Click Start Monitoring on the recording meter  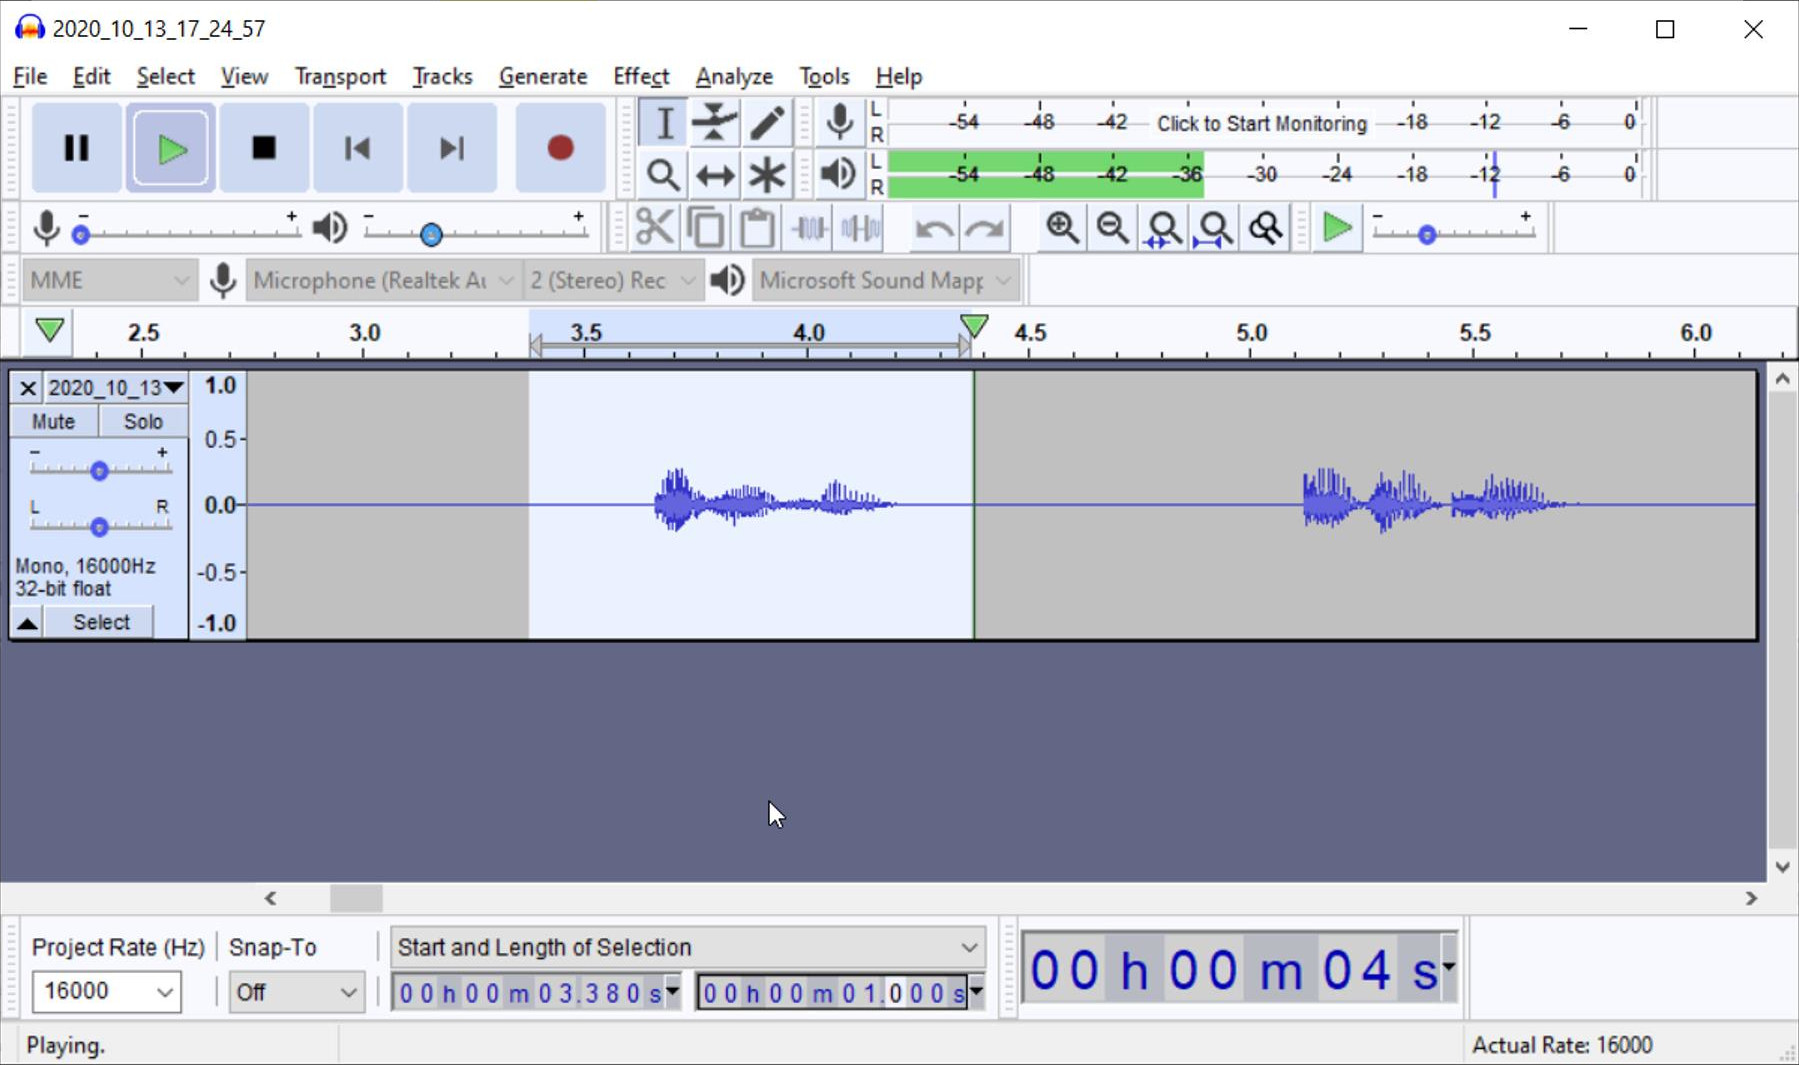[1260, 123]
